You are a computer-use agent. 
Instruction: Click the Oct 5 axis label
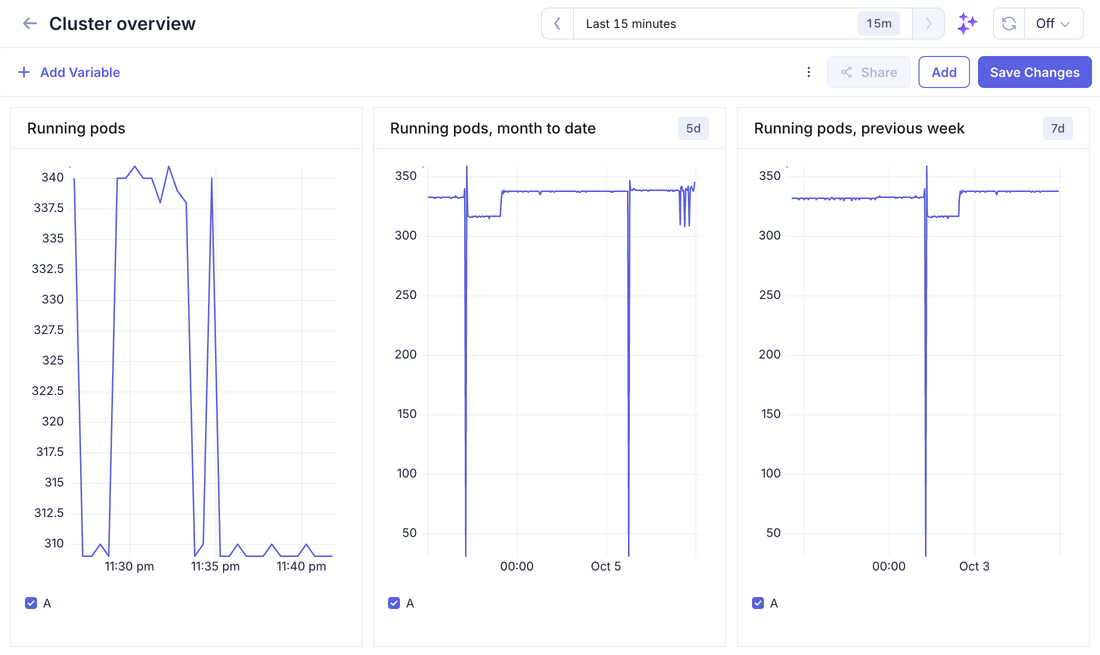tap(605, 567)
